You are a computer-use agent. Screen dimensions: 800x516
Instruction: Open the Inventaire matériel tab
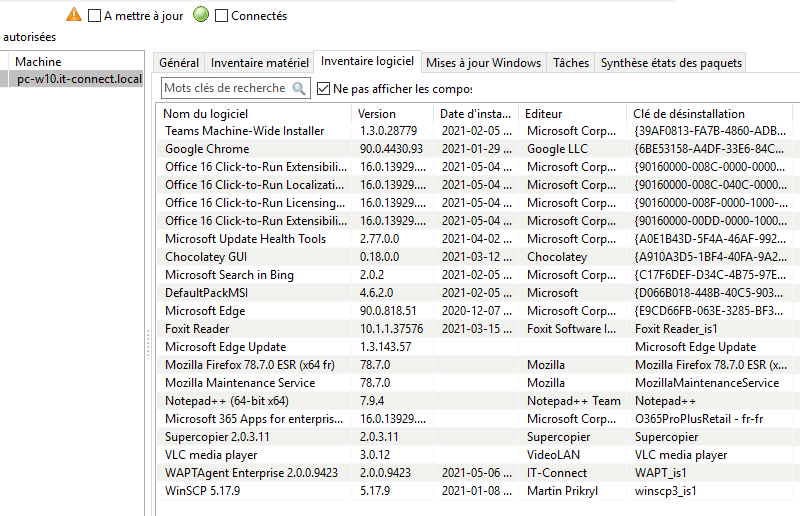[259, 63]
